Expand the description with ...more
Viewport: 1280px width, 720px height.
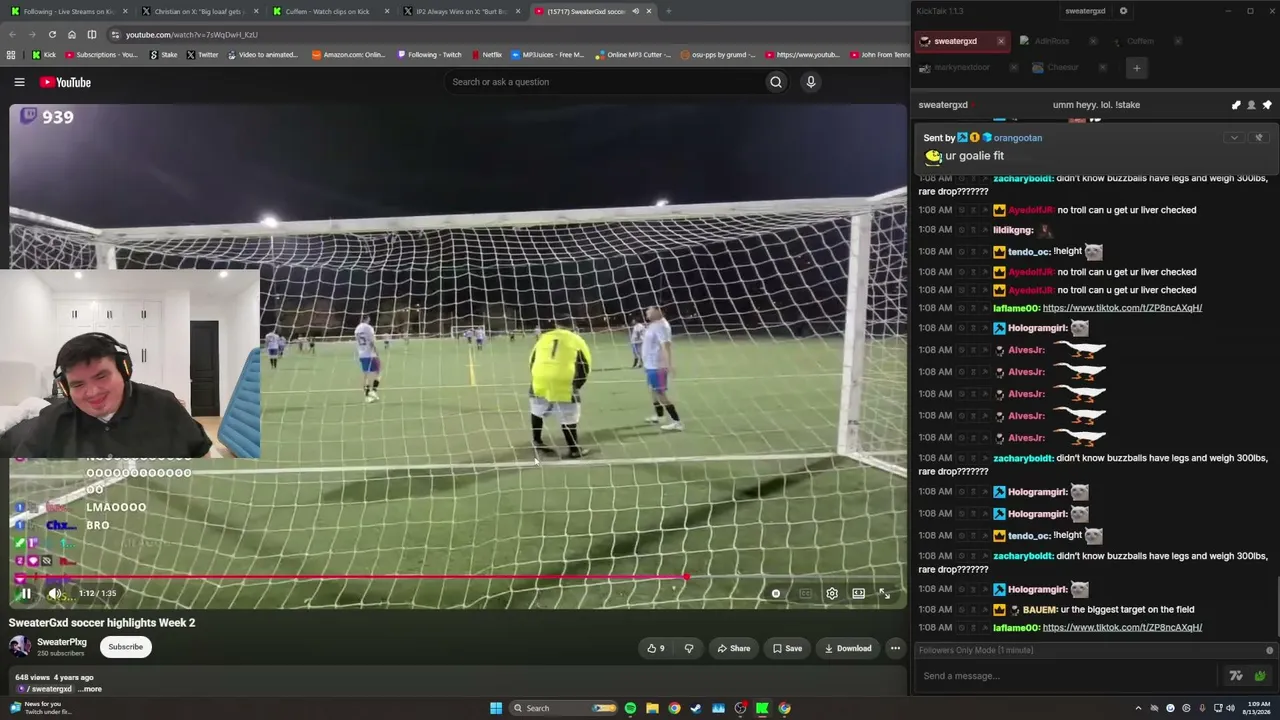[x=90, y=689]
